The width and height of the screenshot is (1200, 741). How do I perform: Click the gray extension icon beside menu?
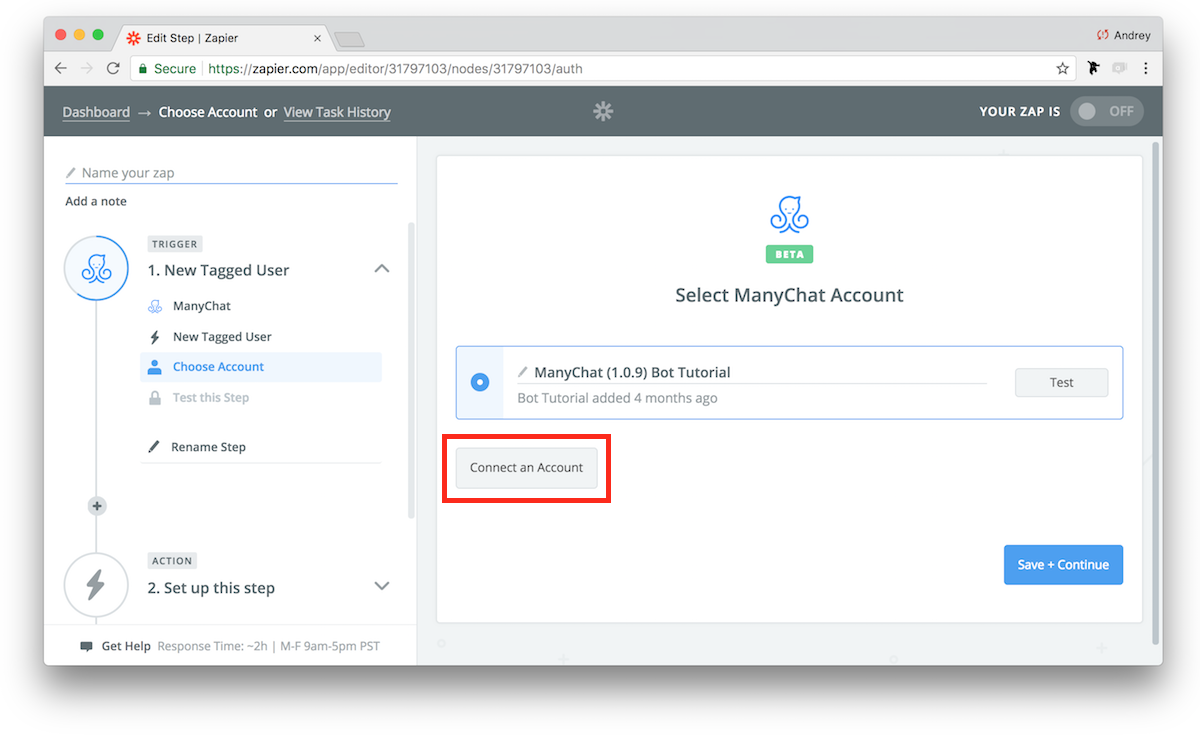click(x=1119, y=68)
